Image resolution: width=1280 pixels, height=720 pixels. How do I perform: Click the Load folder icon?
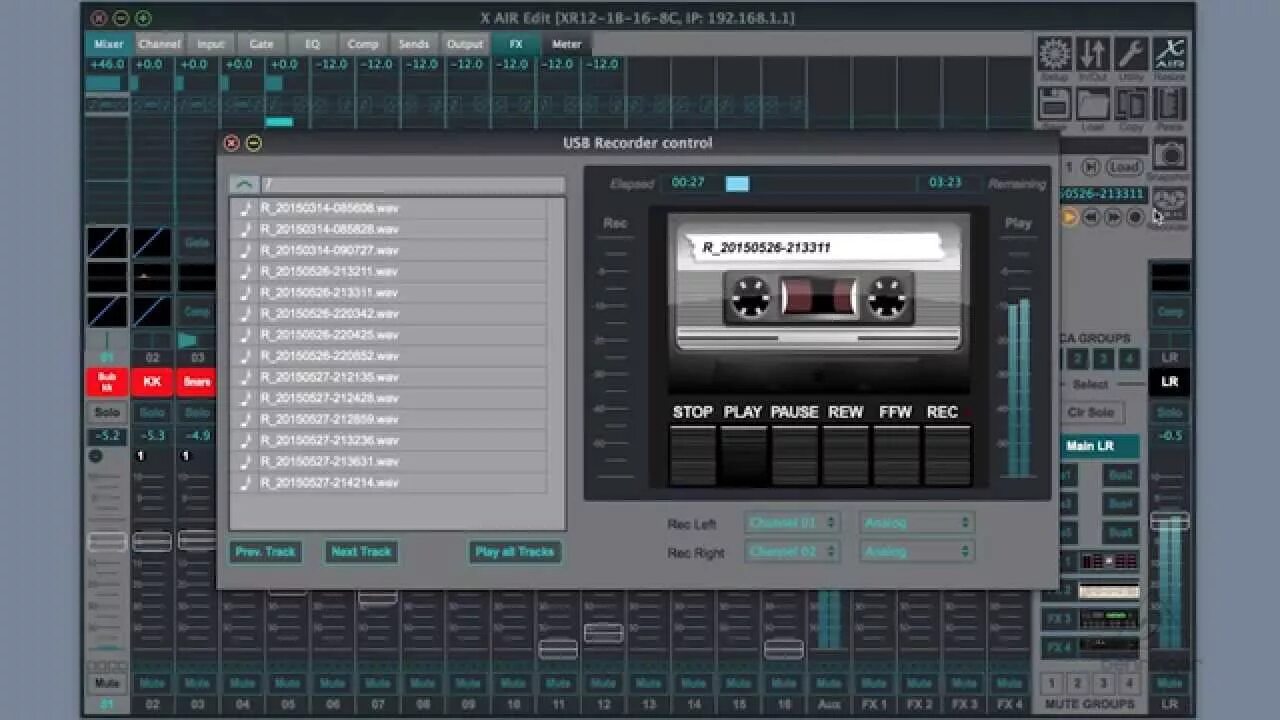click(1093, 104)
